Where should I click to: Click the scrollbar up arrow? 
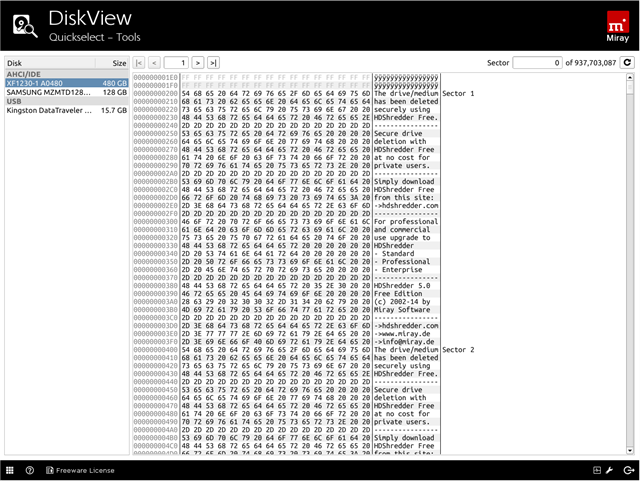click(630, 77)
